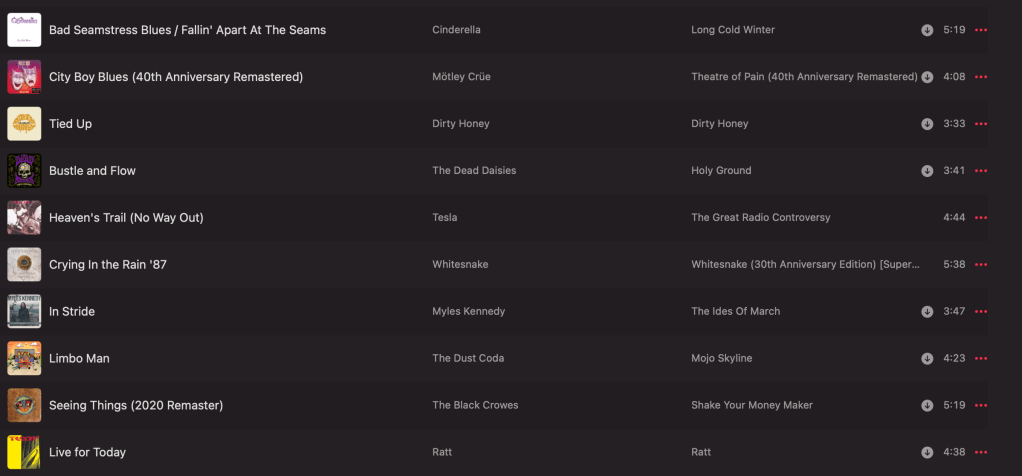Click download icon beside Live for Today
The height and width of the screenshot is (476, 1022).
coord(927,452)
